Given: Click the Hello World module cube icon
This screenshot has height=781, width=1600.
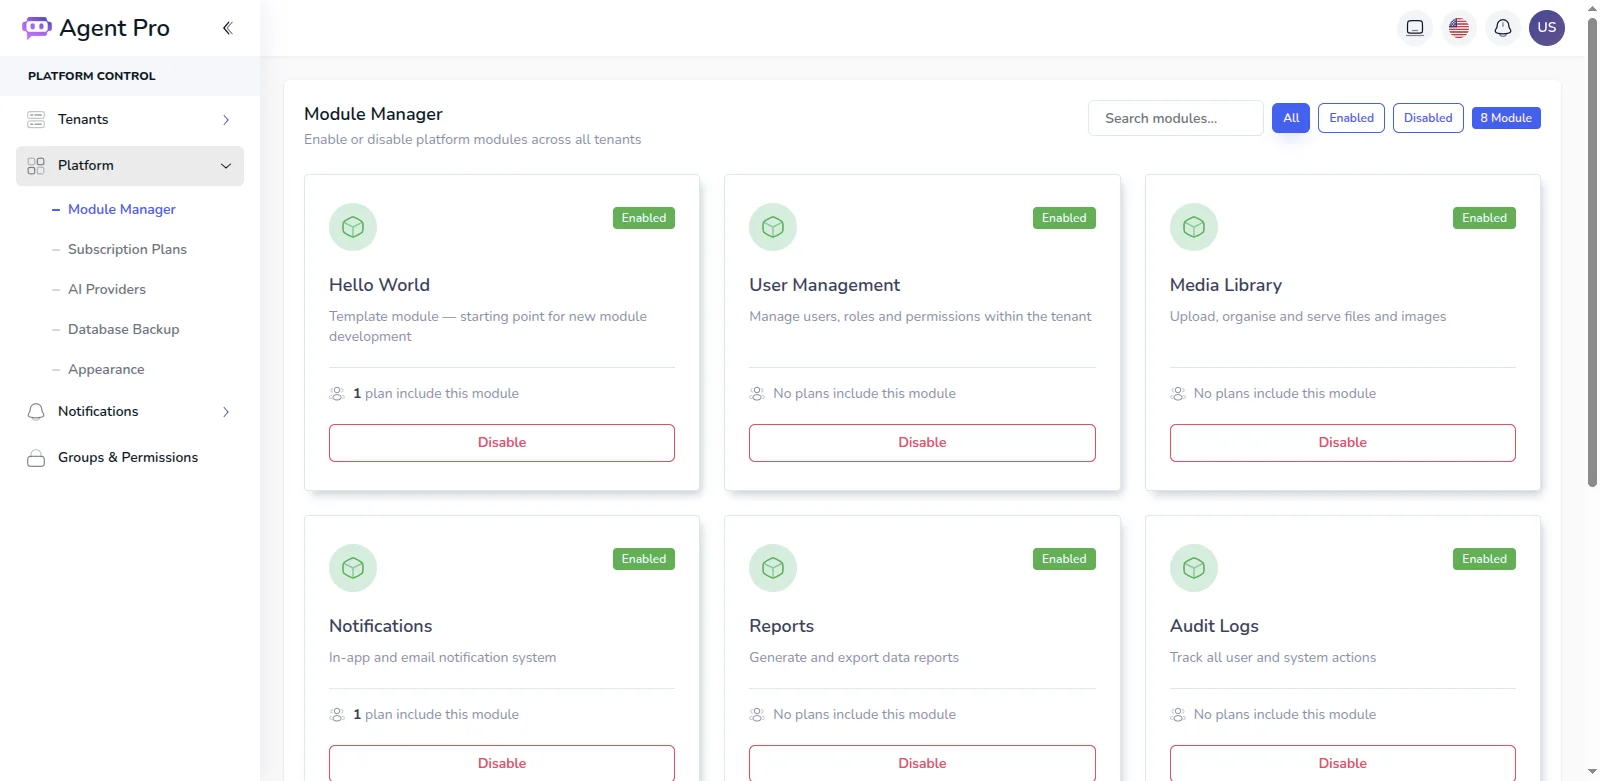Looking at the screenshot, I should click(353, 227).
